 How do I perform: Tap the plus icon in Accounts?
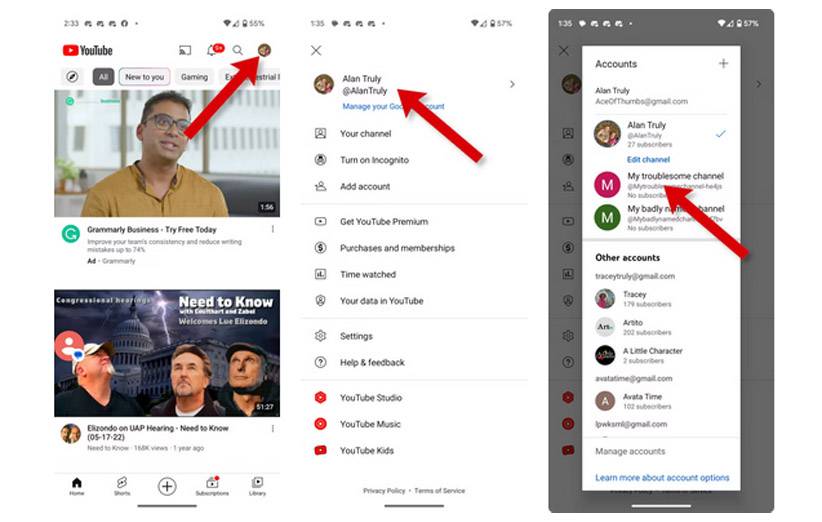click(723, 63)
